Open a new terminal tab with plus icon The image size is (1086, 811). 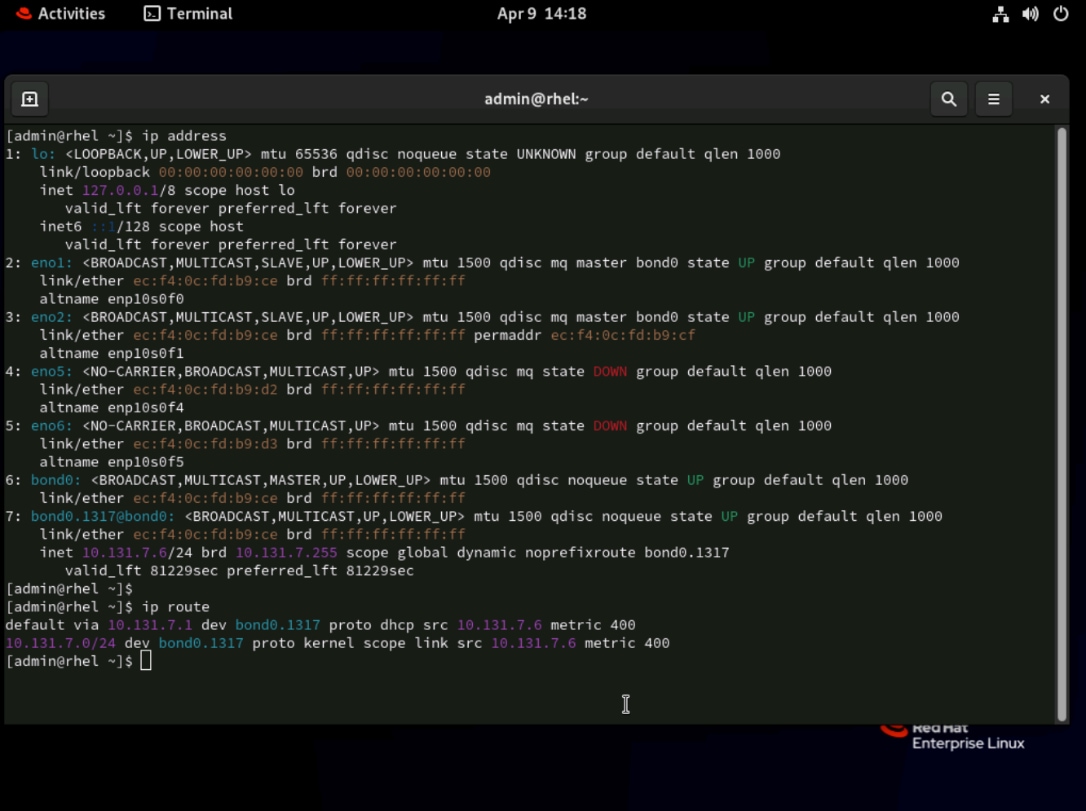(30, 99)
